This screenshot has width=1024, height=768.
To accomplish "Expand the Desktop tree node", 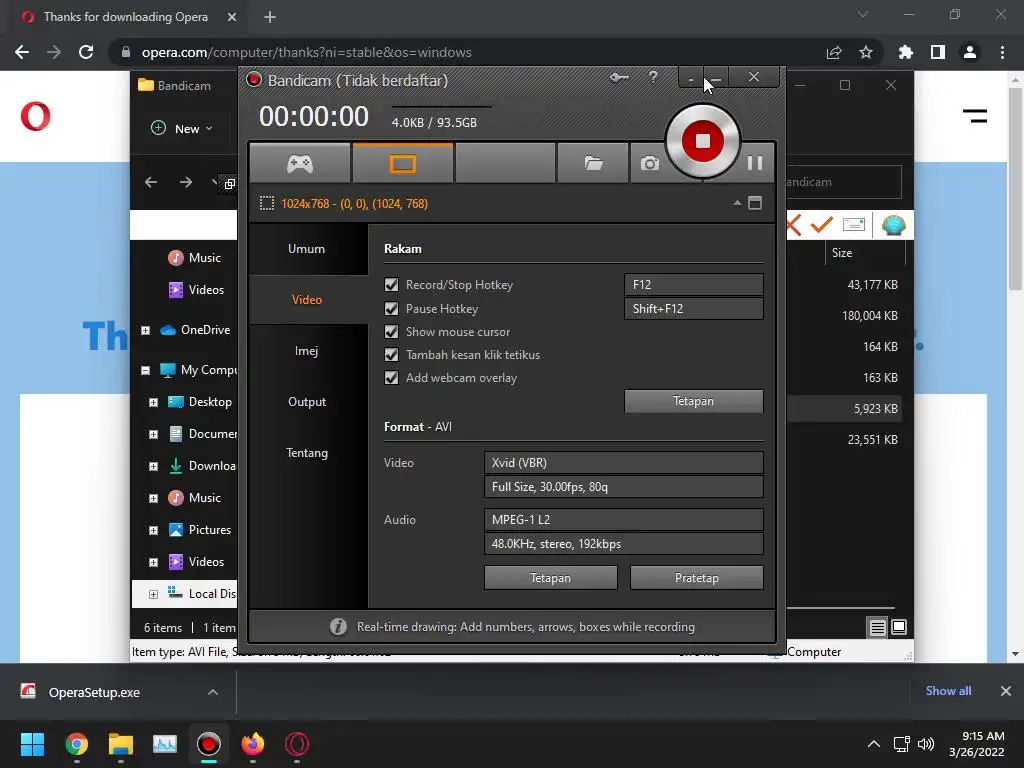I will tap(153, 402).
